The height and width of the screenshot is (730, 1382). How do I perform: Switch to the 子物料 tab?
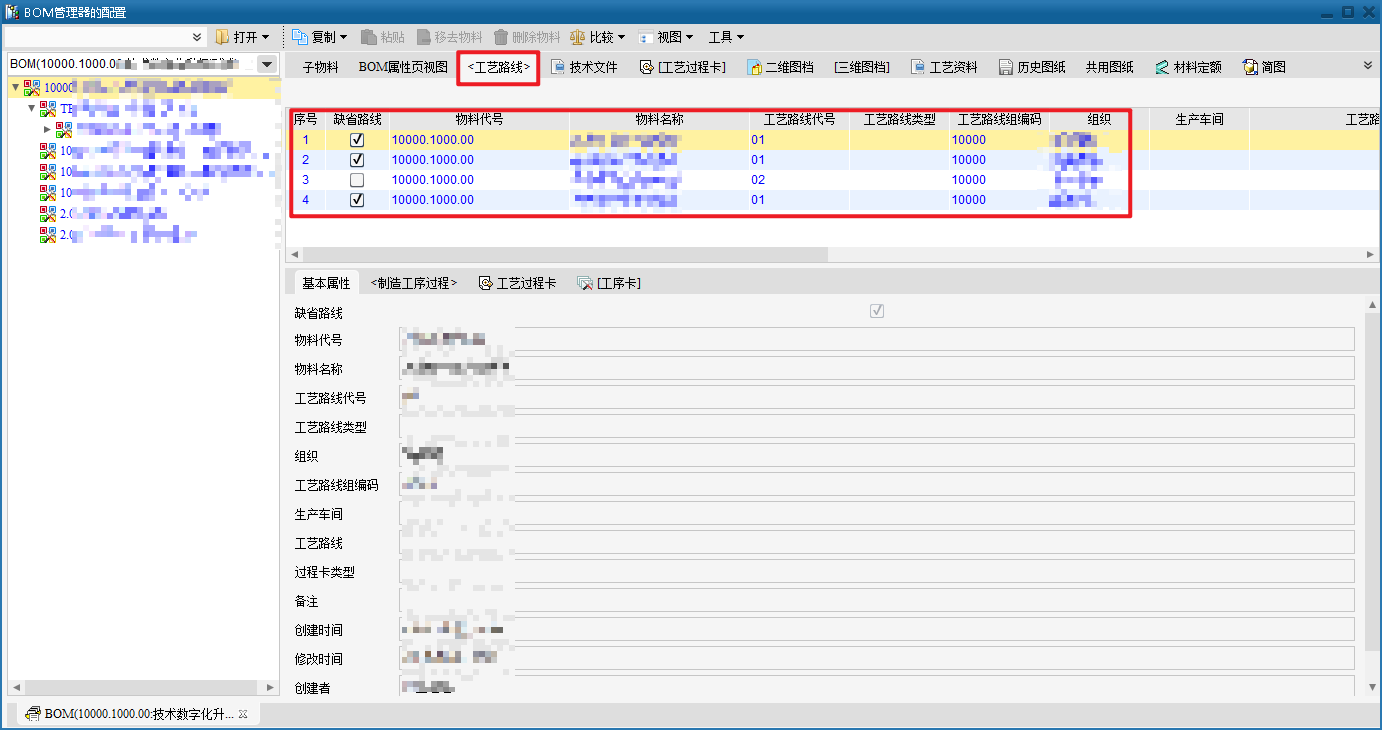(x=321, y=67)
